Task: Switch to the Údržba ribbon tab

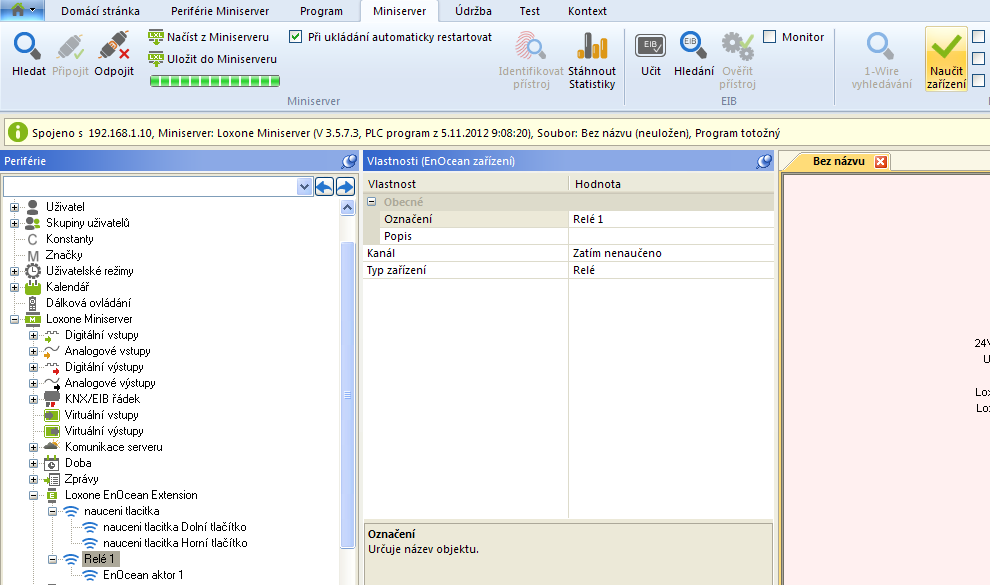Action: pos(473,11)
